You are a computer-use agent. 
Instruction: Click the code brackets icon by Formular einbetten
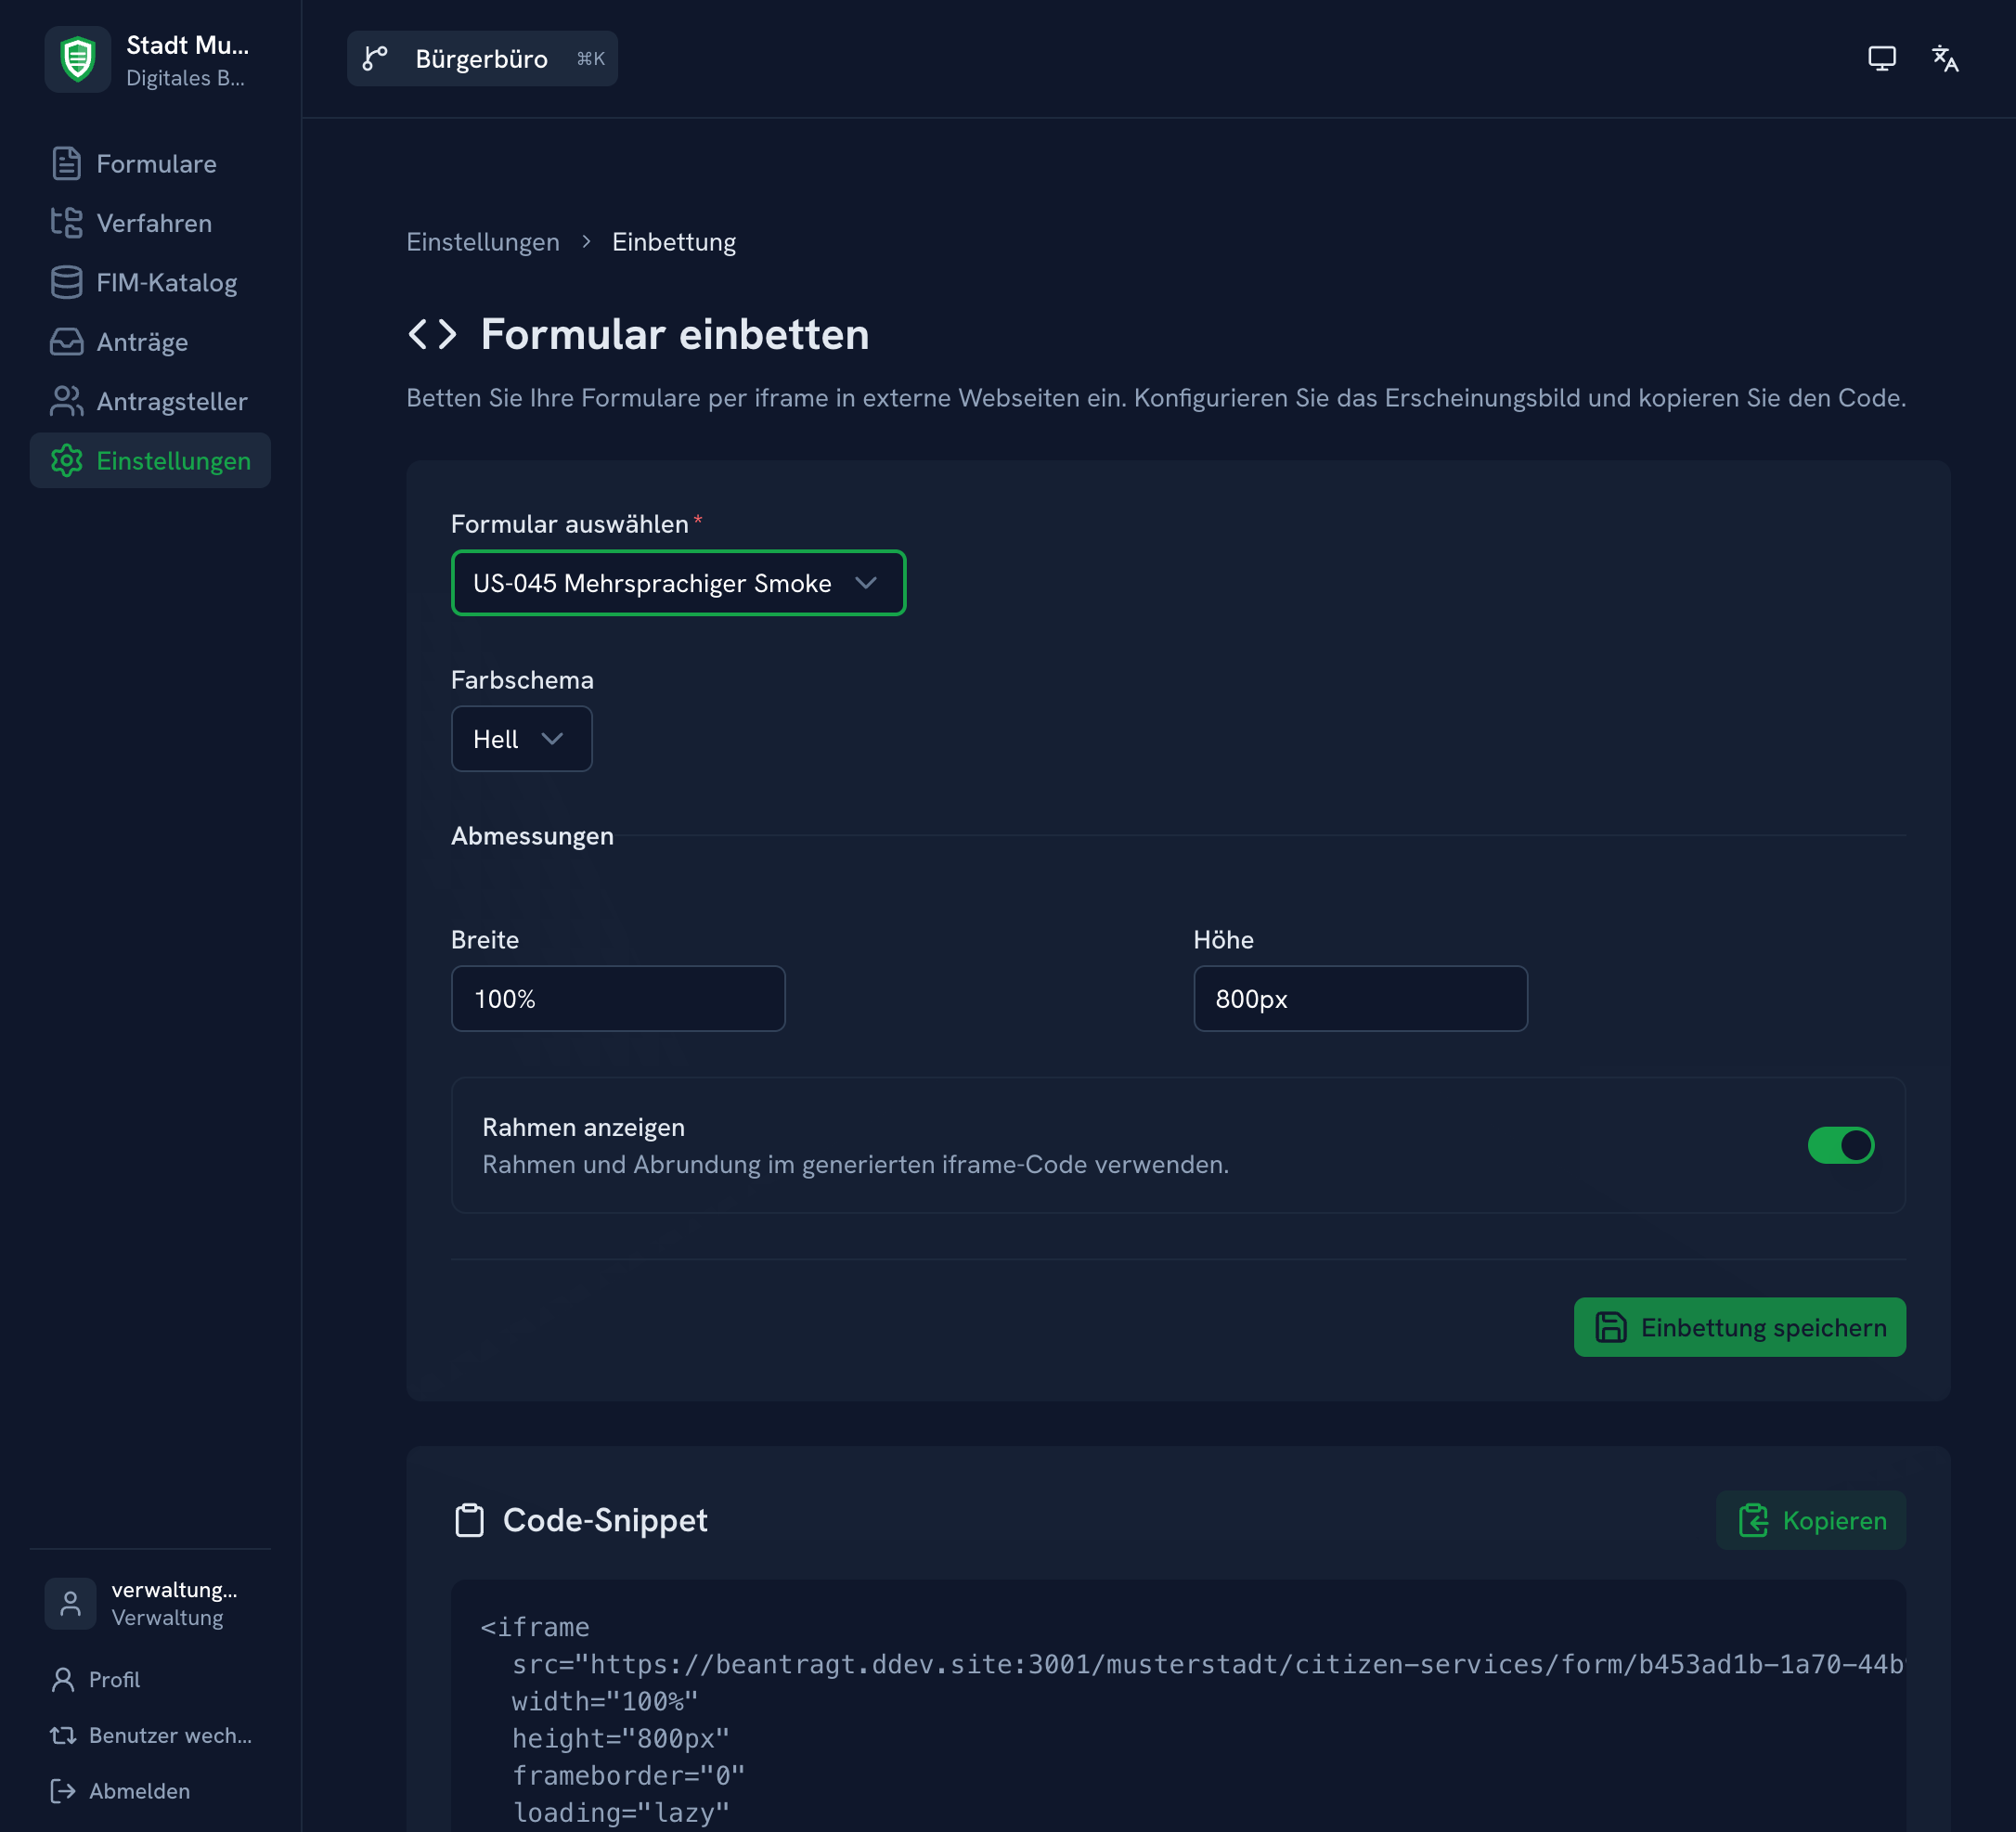coord(433,334)
